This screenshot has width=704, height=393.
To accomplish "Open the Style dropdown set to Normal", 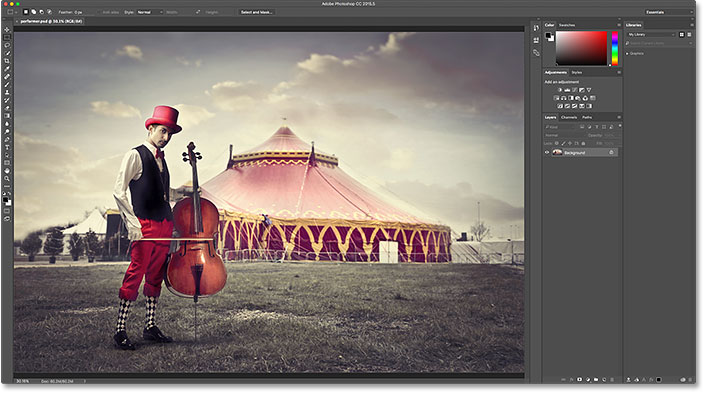I will (150, 12).
